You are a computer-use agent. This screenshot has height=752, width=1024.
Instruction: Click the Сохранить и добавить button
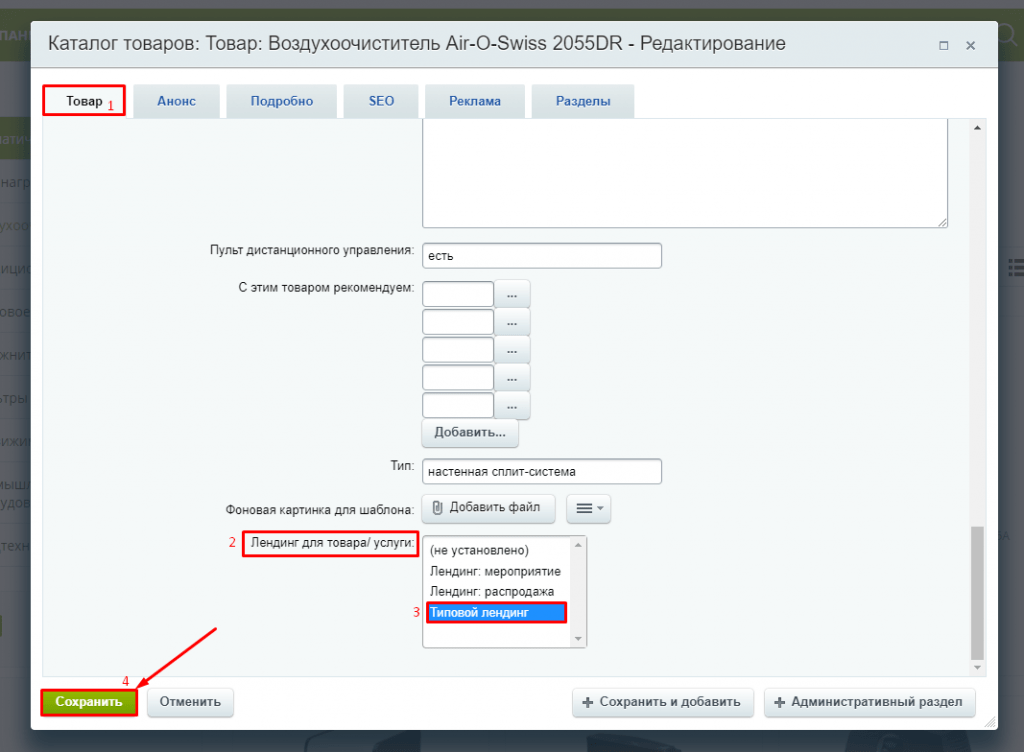662,702
